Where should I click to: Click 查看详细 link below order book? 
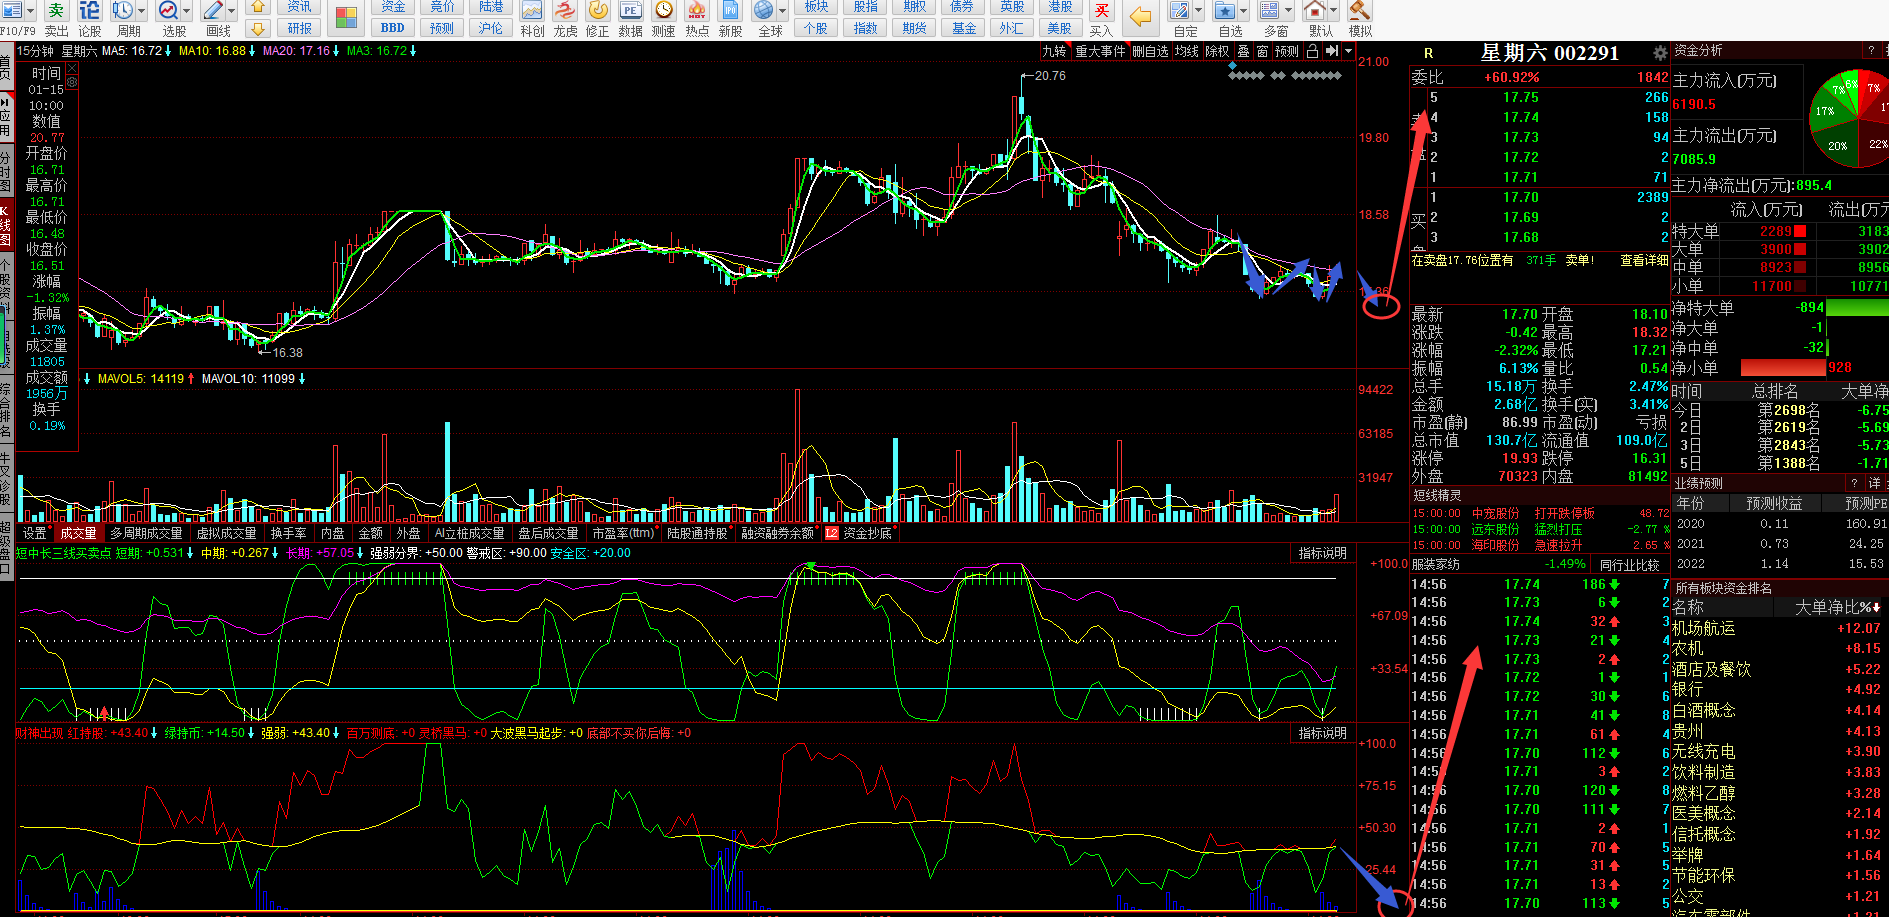pos(1643,260)
